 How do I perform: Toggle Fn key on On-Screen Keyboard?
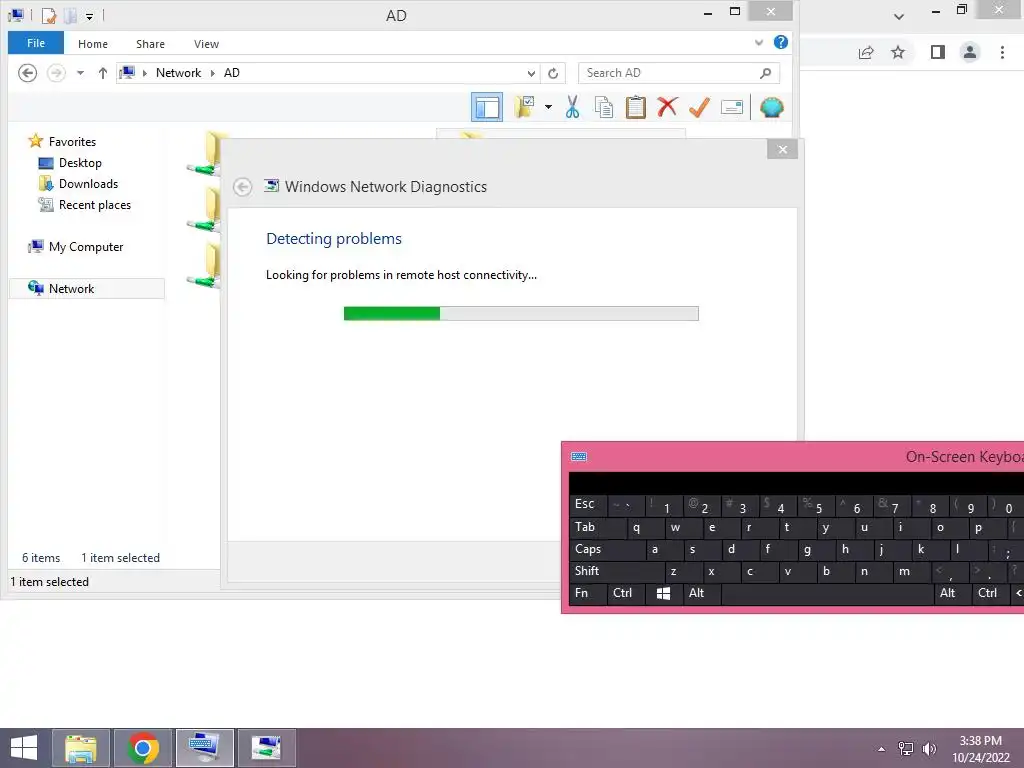[x=588, y=593]
